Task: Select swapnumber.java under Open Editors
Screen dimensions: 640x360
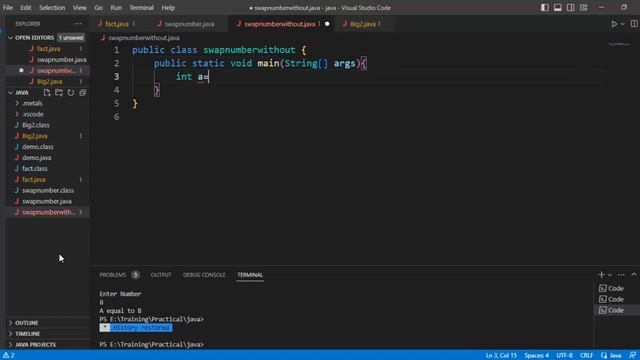Action: [61, 60]
